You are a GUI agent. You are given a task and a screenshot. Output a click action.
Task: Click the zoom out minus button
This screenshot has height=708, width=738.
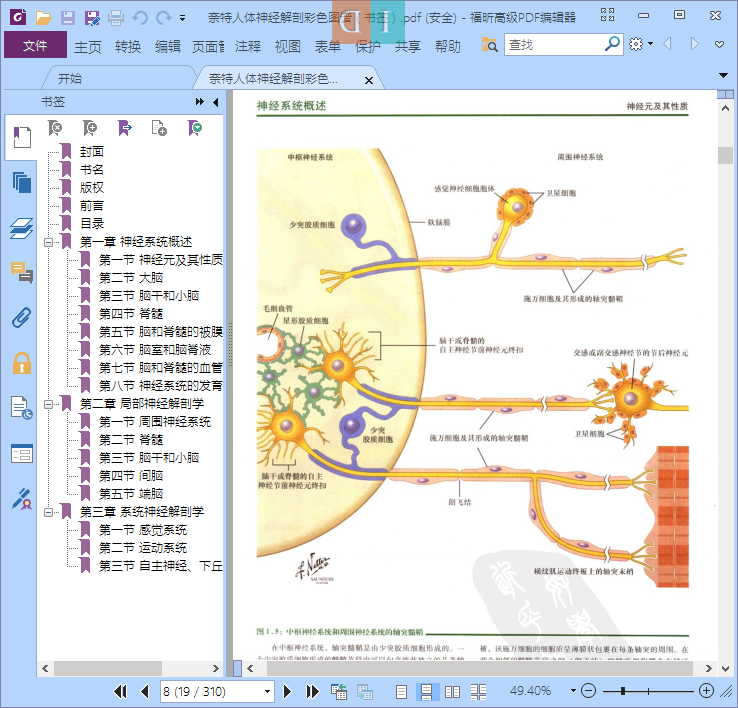point(588,691)
